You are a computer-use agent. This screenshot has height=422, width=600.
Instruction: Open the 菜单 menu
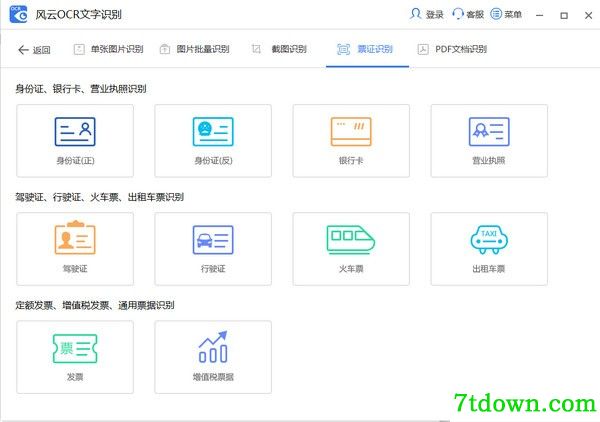tap(513, 15)
